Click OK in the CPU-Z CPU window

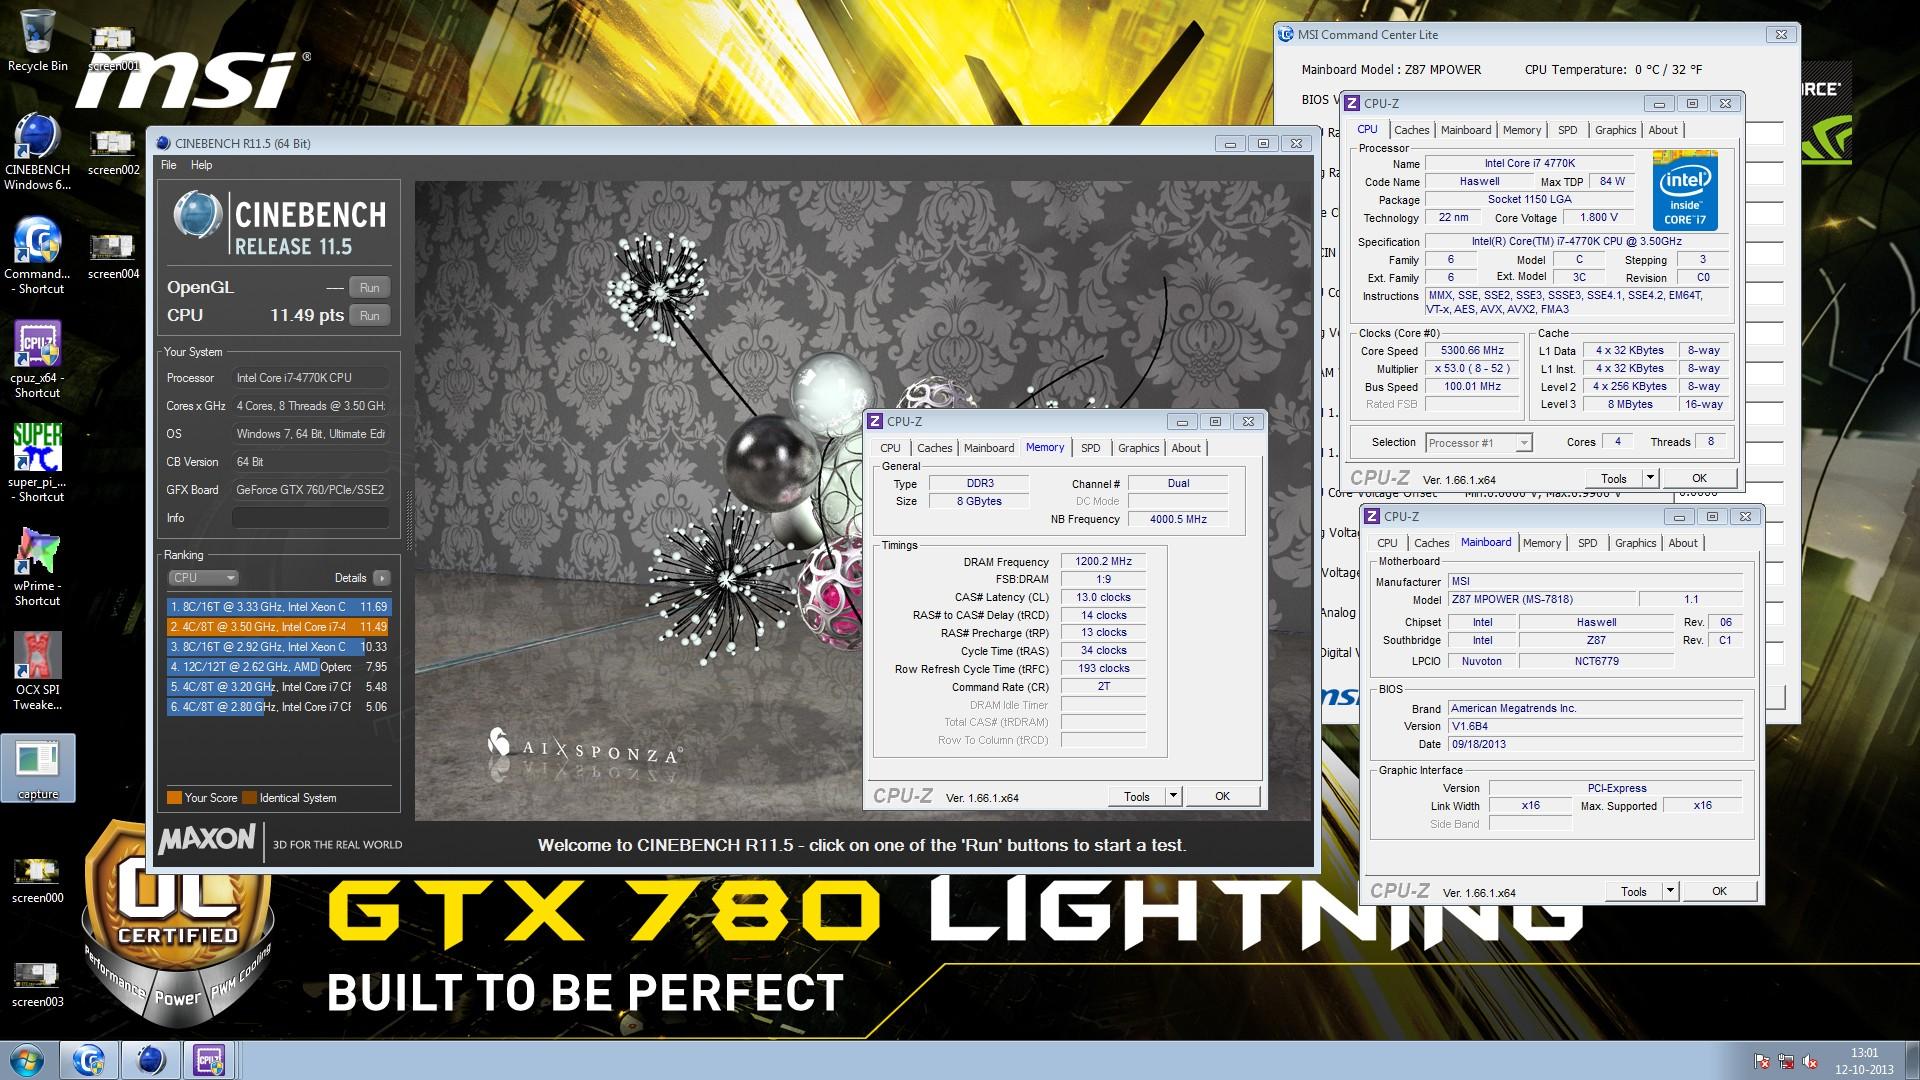click(1699, 478)
